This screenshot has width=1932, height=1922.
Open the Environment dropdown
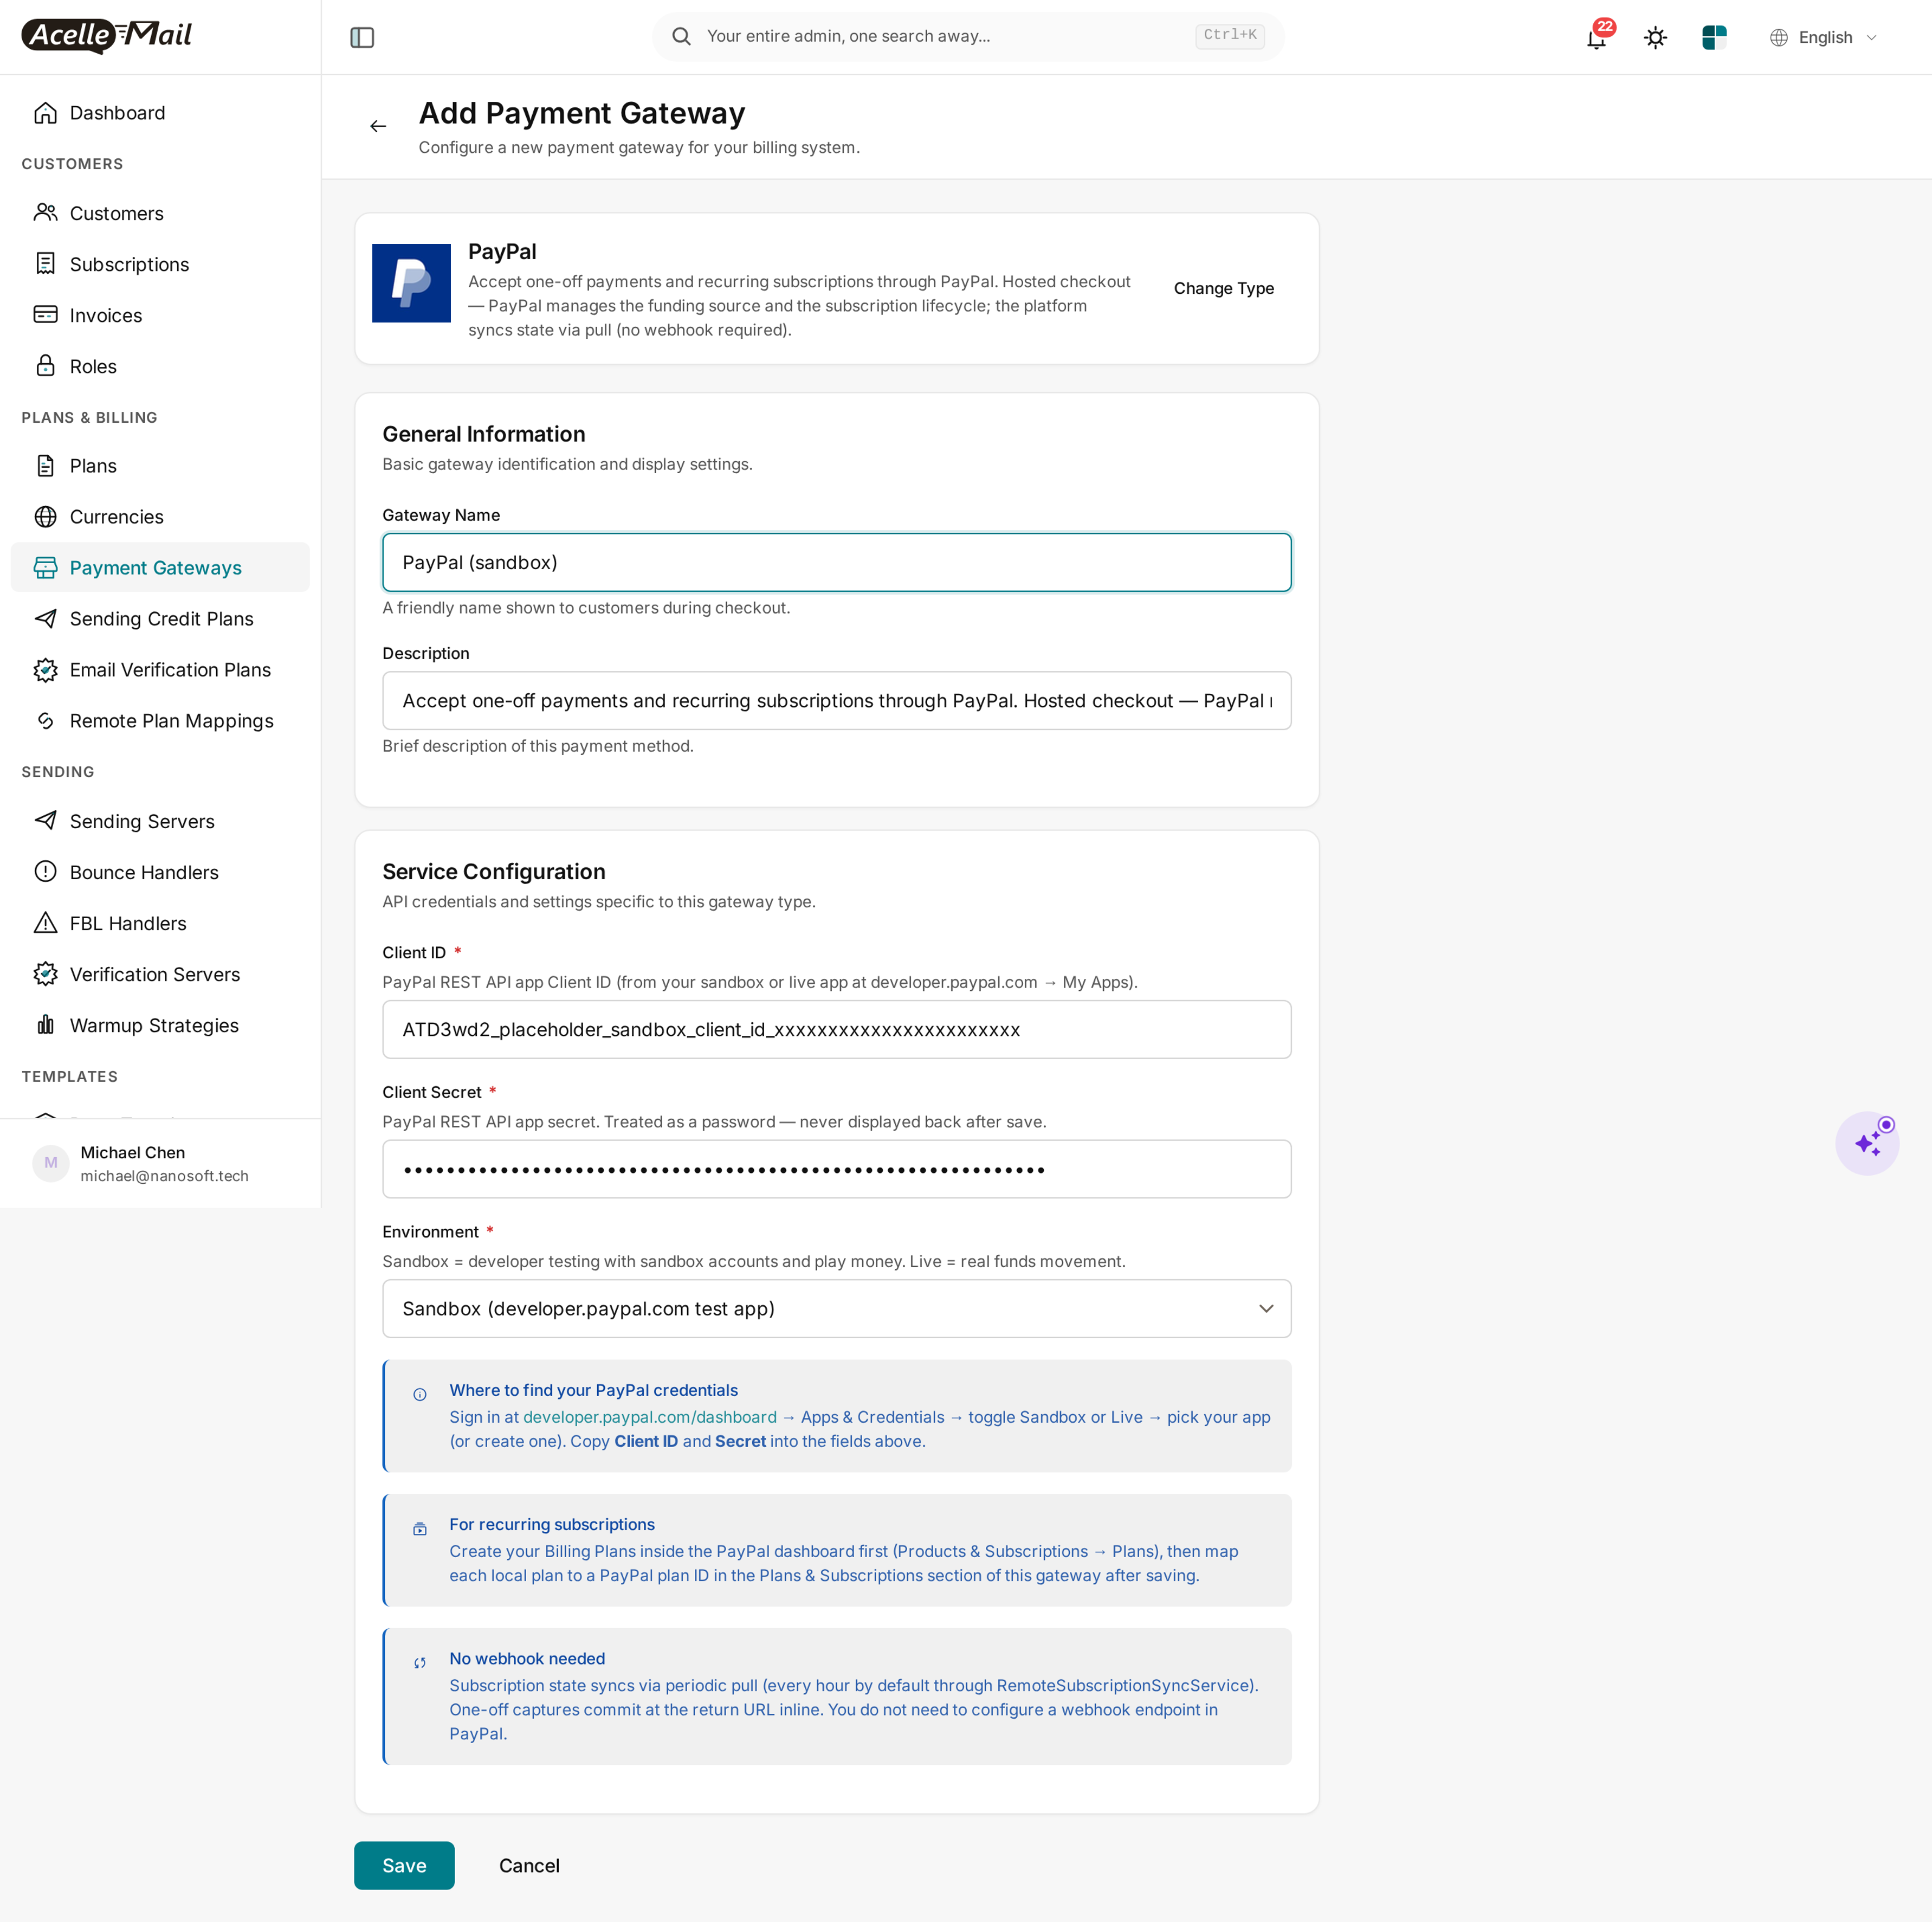[x=836, y=1308]
